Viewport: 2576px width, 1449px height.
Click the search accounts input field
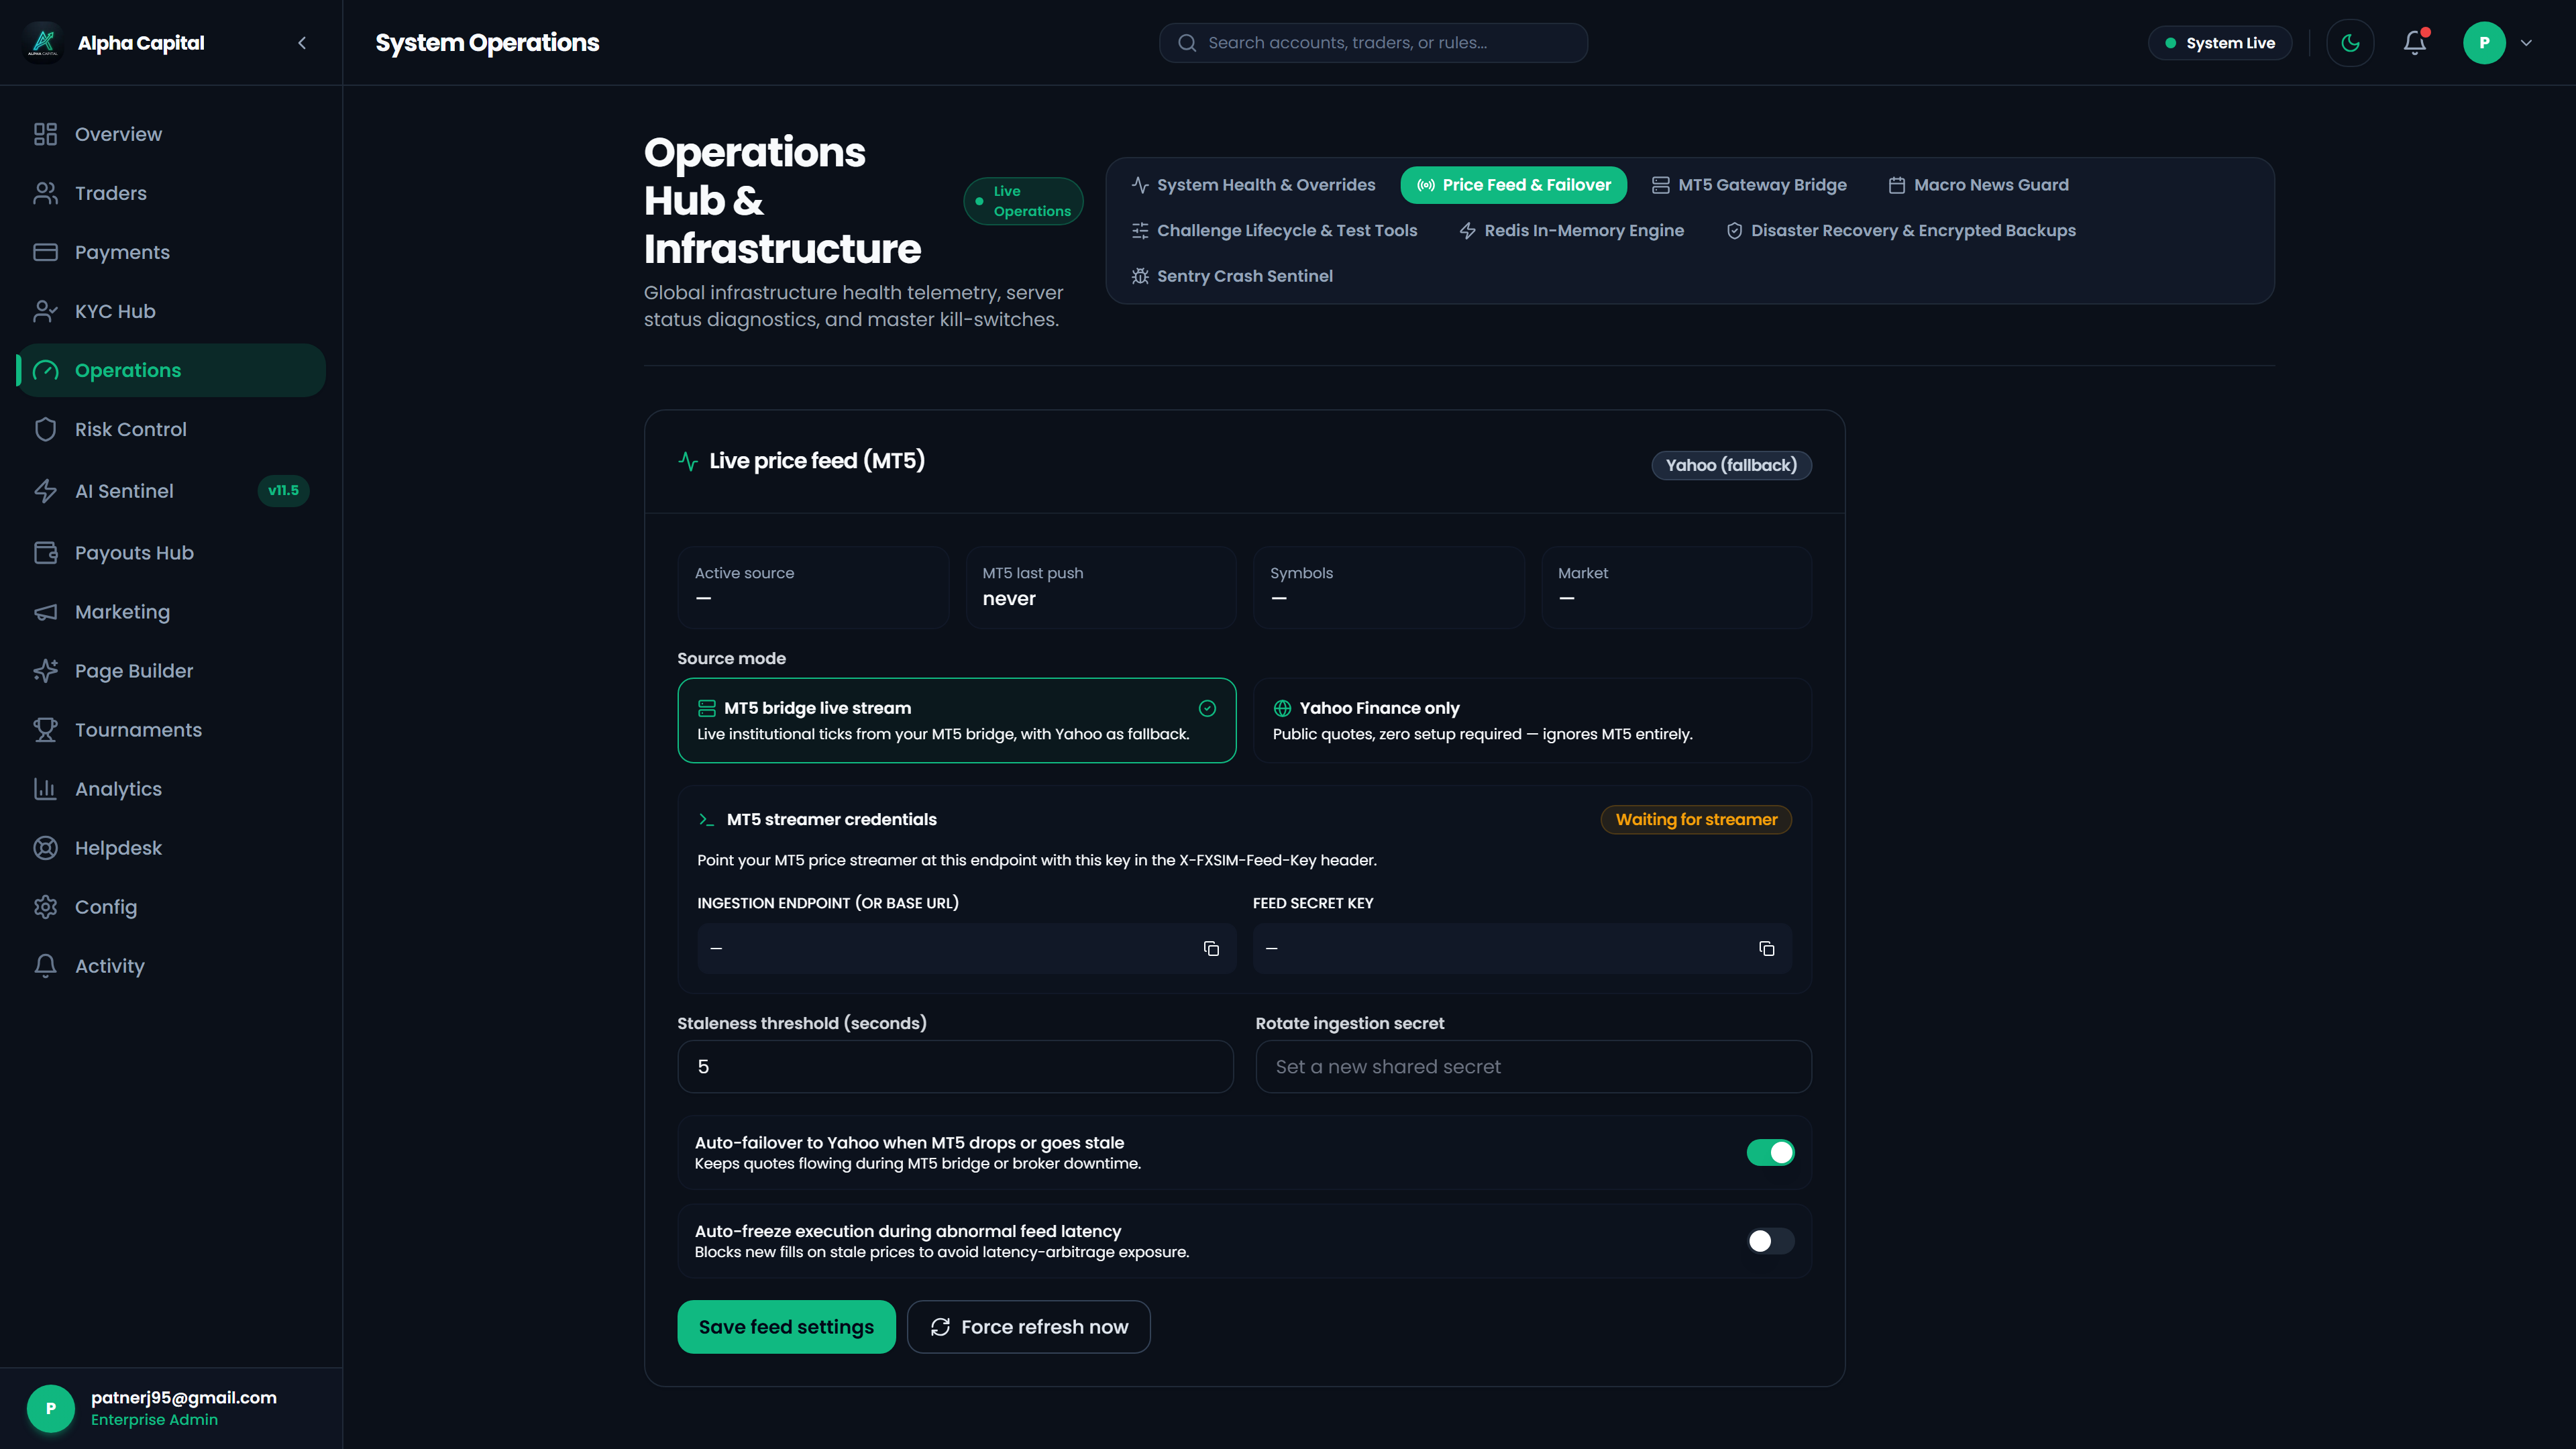1373,43
